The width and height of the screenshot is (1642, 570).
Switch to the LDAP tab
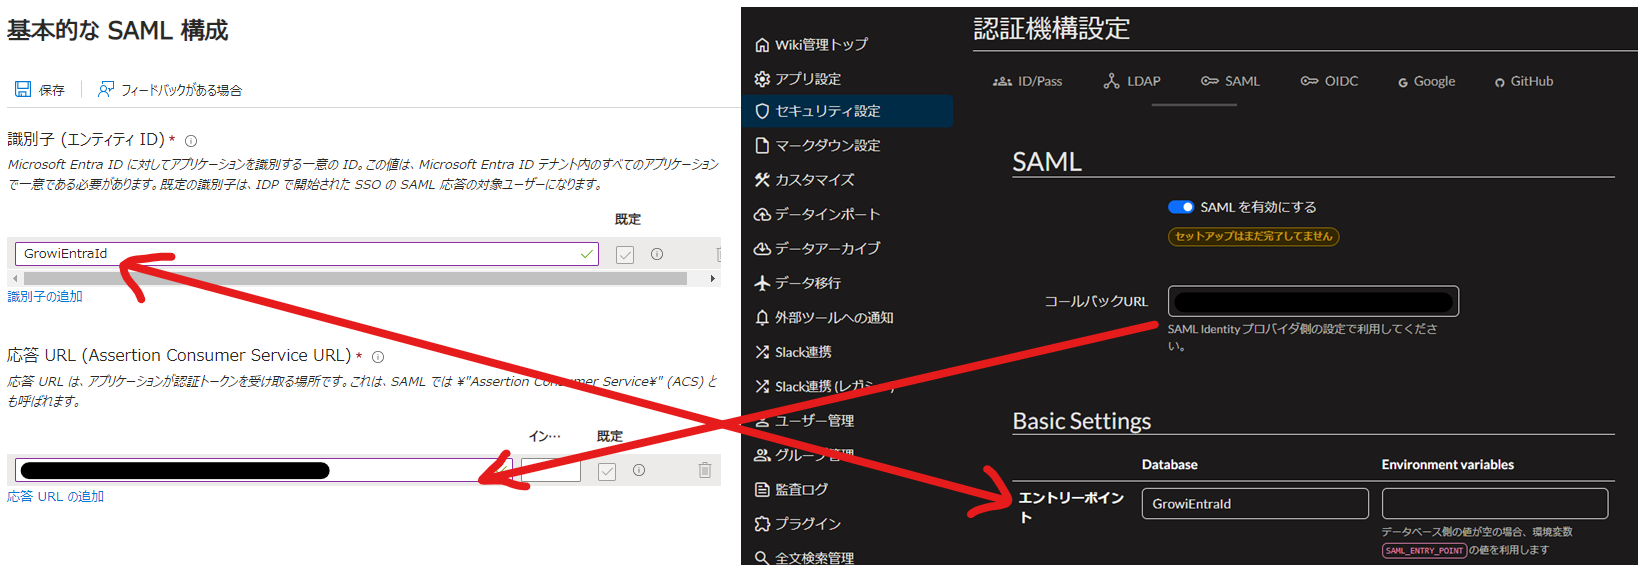(x=1132, y=81)
